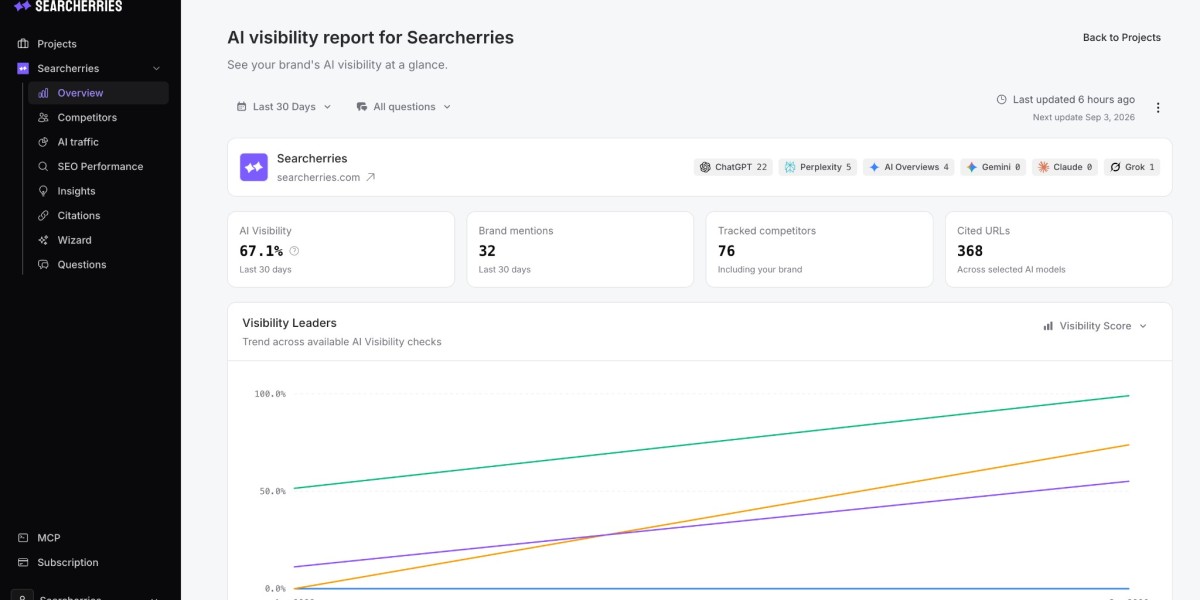Viewport: 1200px width, 600px height.
Task: Click the bar chart icon beside Visibility Score
Action: (x=1048, y=326)
